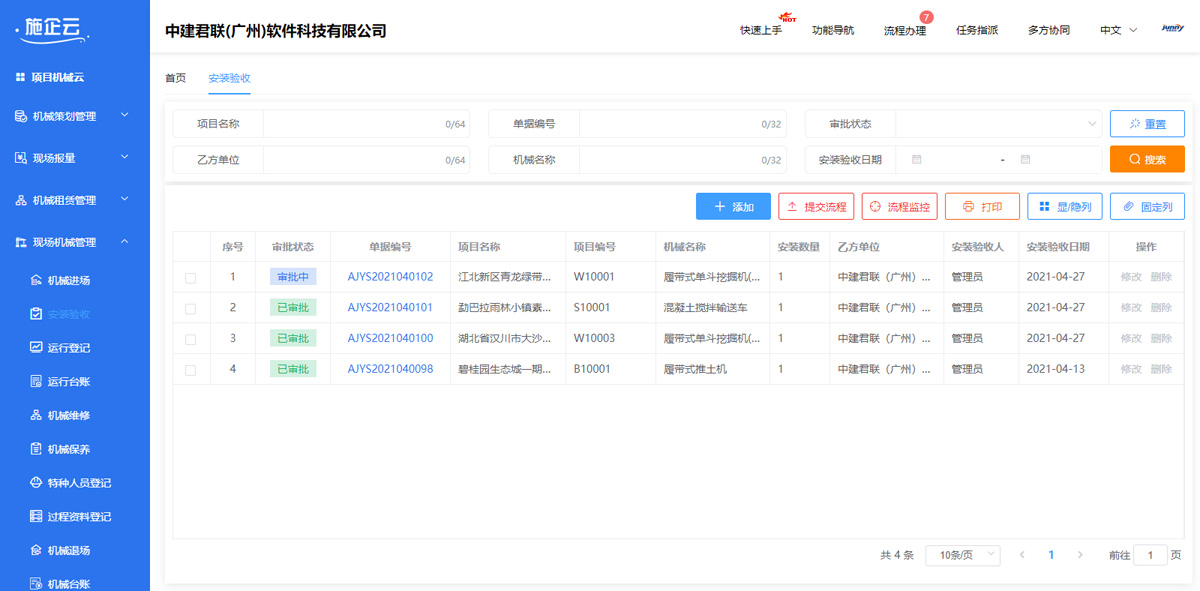
Task: Click the red 7 notification badge
Action: tap(926, 17)
